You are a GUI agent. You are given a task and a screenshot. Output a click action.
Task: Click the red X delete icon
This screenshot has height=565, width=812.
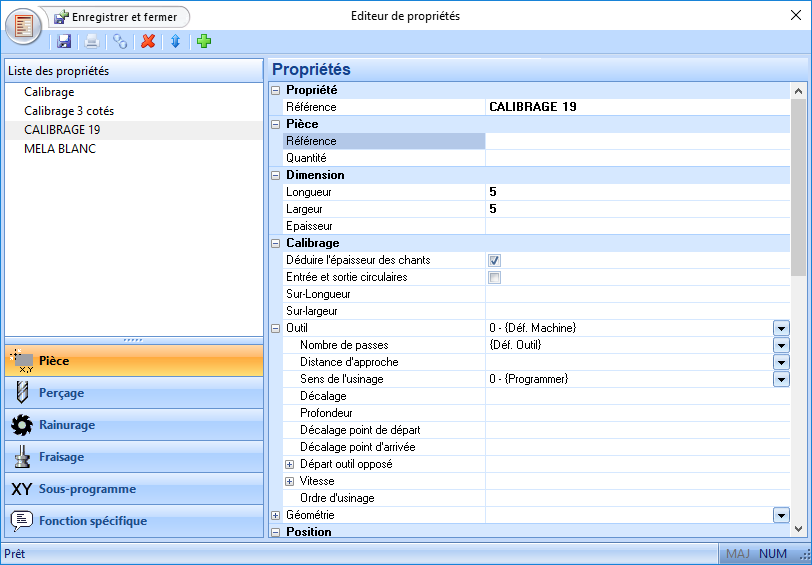click(x=148, y=42)
